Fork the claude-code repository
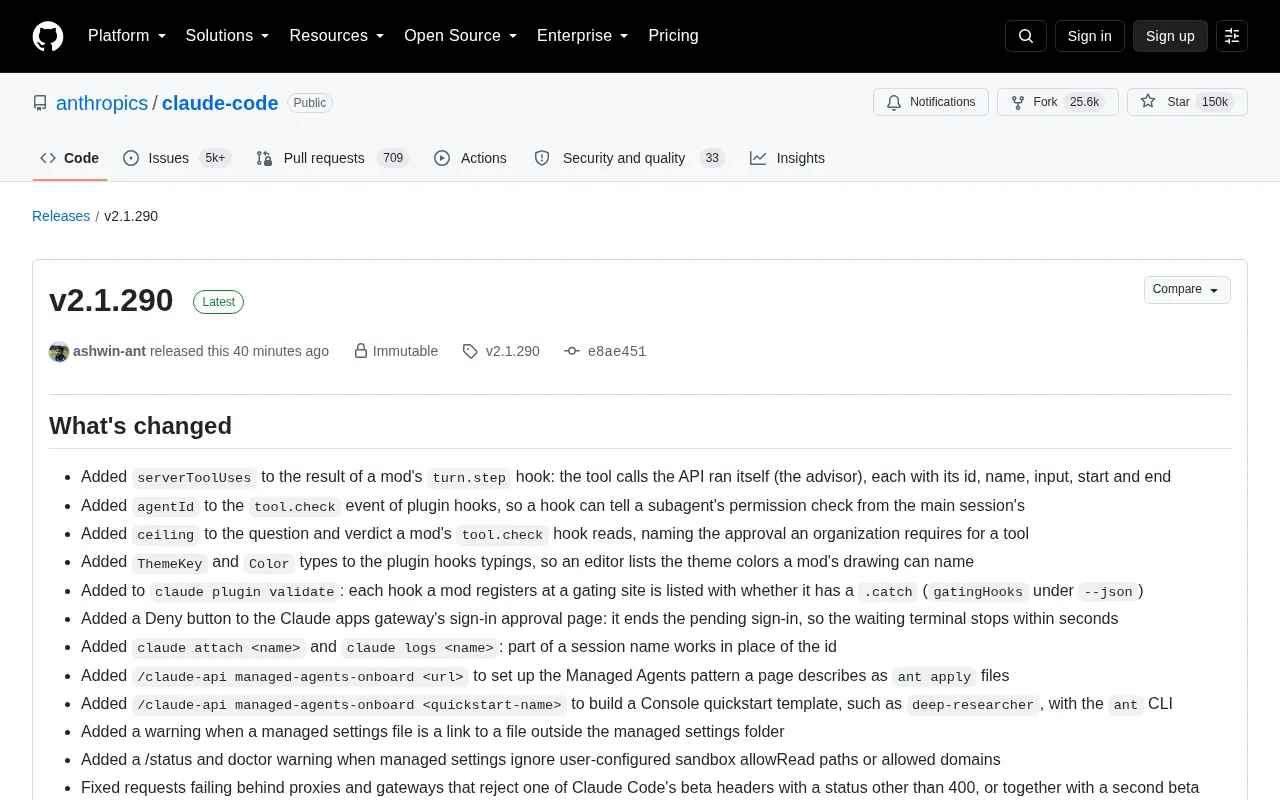 (x=1058, y=102)
